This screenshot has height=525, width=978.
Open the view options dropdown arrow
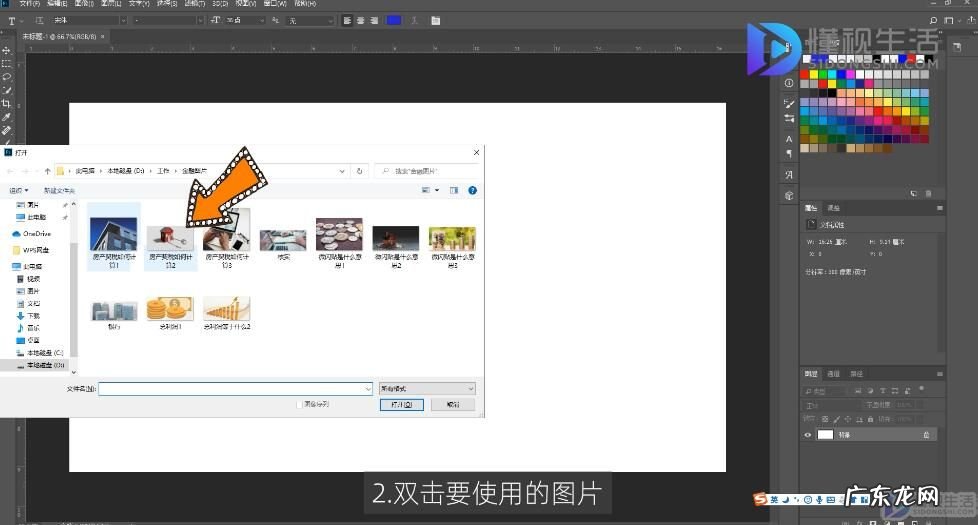(437, 190)
